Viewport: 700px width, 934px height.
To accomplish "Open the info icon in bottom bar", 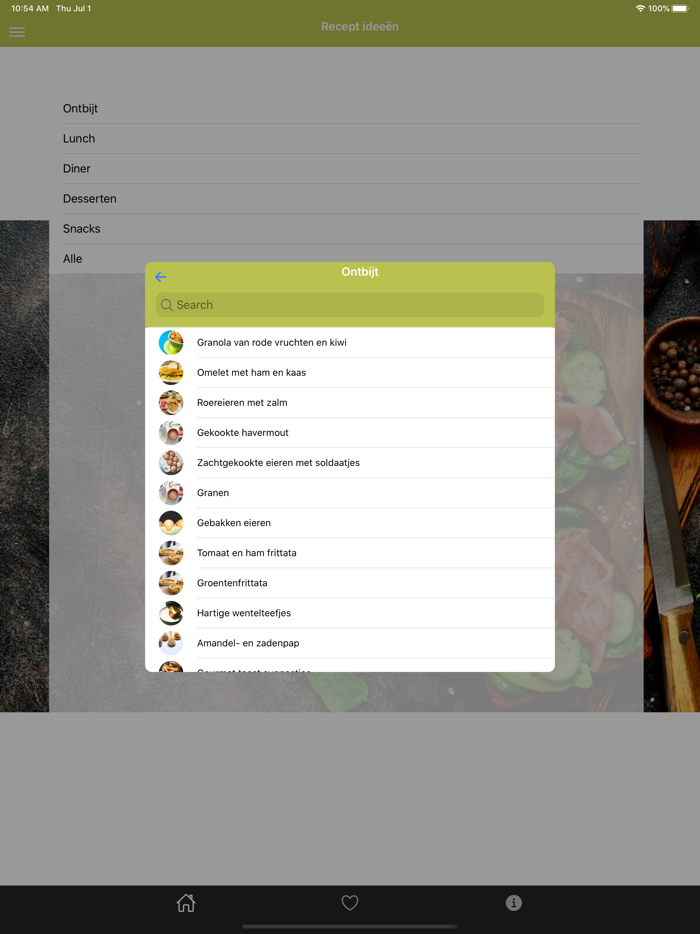I will point(514,903).
